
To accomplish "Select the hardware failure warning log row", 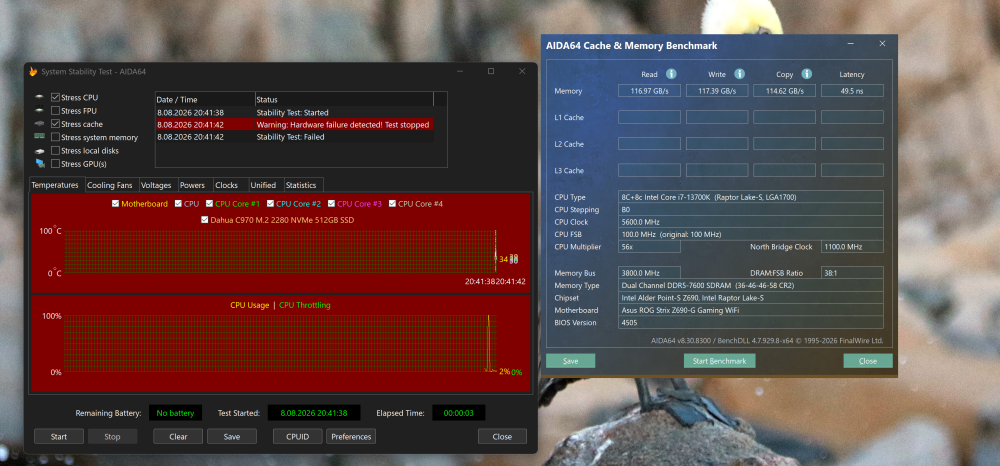I will click(x=295, y=125).
